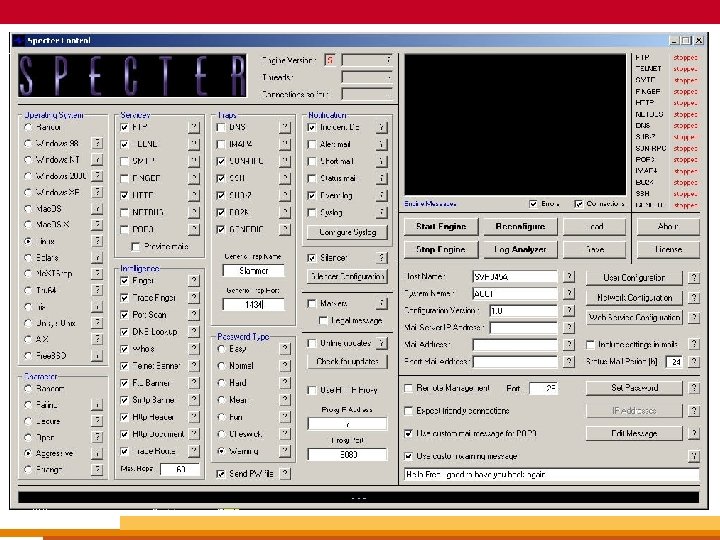Choose FreeBSD operating system
The width and height of the screenshot is (720, 540).
[x=28, y=355]
